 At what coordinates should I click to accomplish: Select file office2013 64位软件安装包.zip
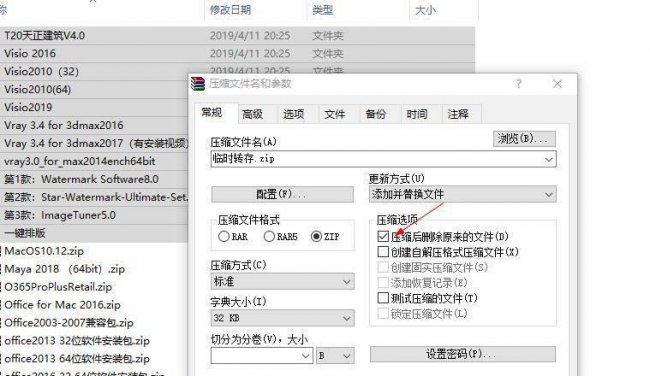(x=77, y=359)
